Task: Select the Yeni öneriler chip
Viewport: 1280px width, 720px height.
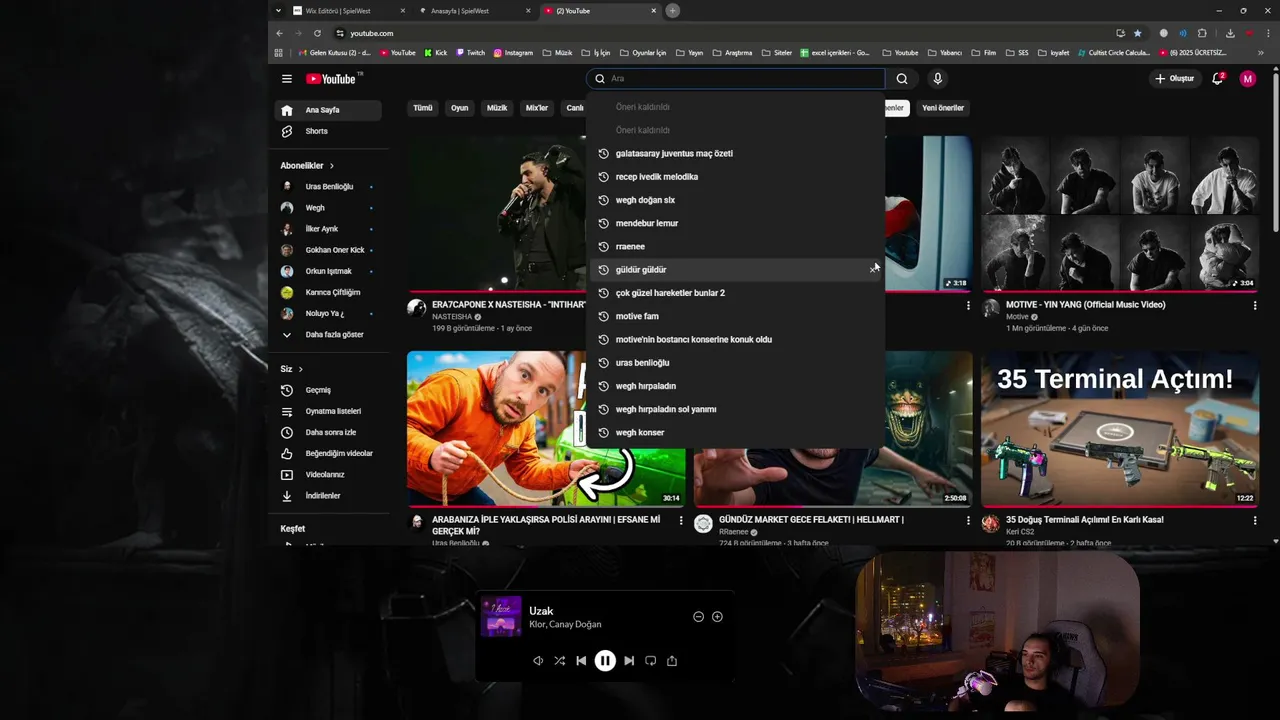Action: pos(943,108)
